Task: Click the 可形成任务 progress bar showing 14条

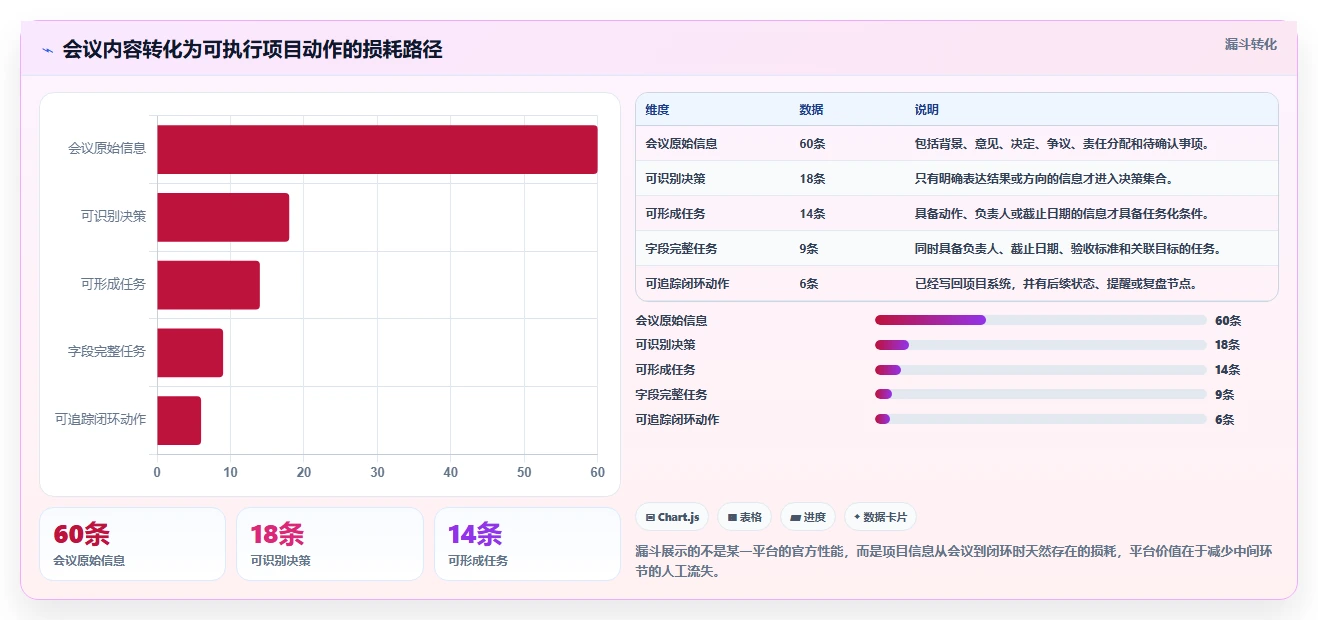Action: click(1040, 370)
